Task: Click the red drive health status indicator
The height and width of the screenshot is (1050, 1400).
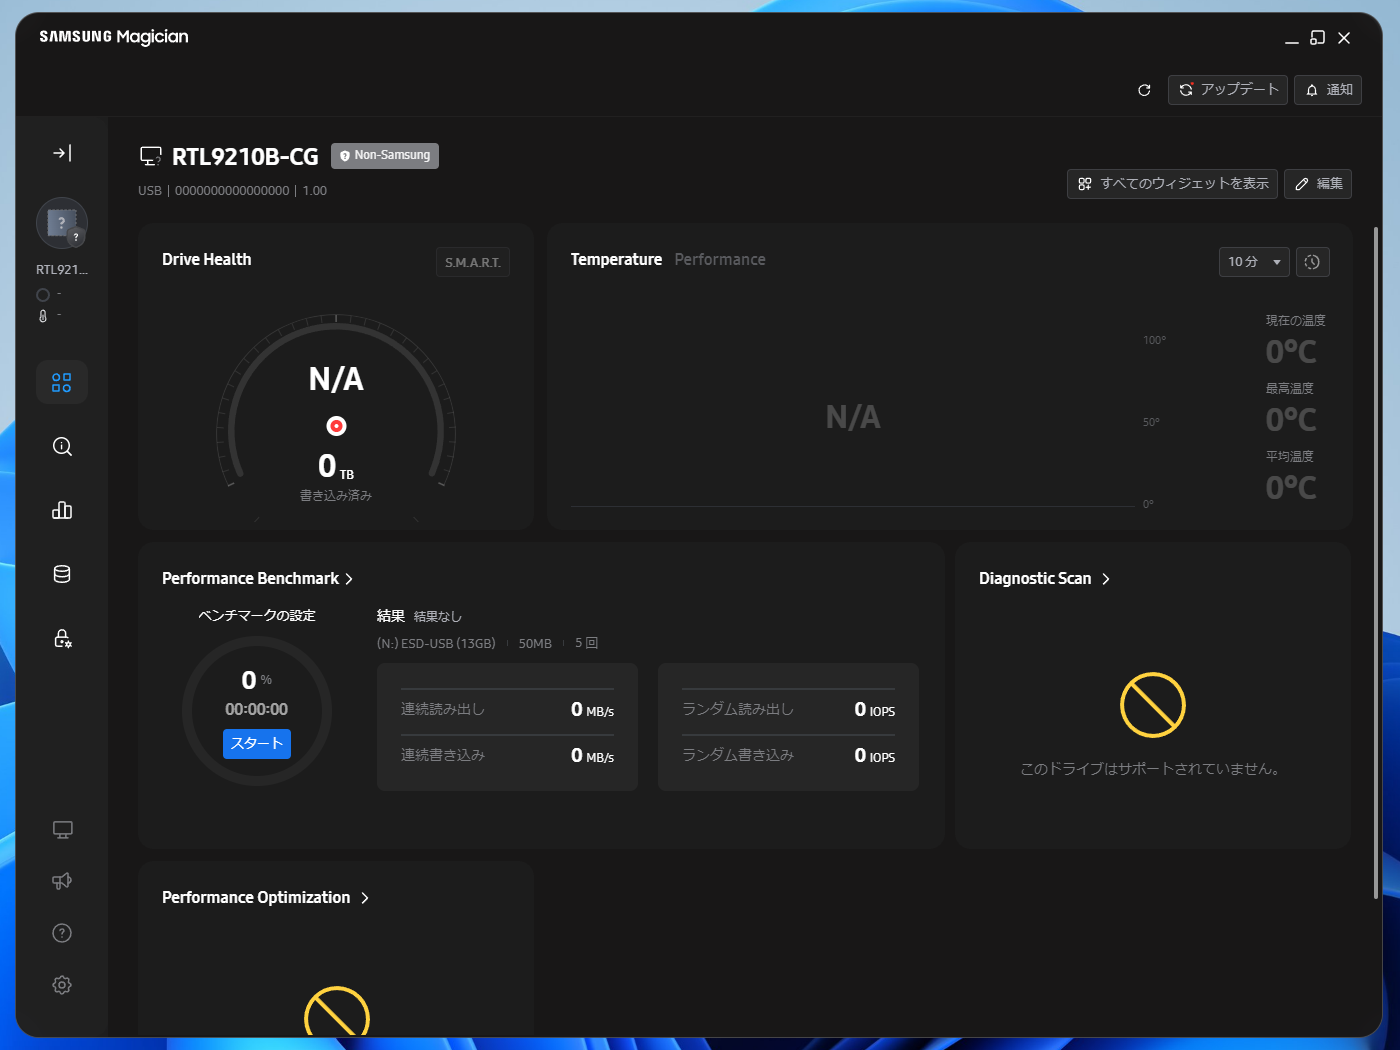Action: click(x=337, y=426)
